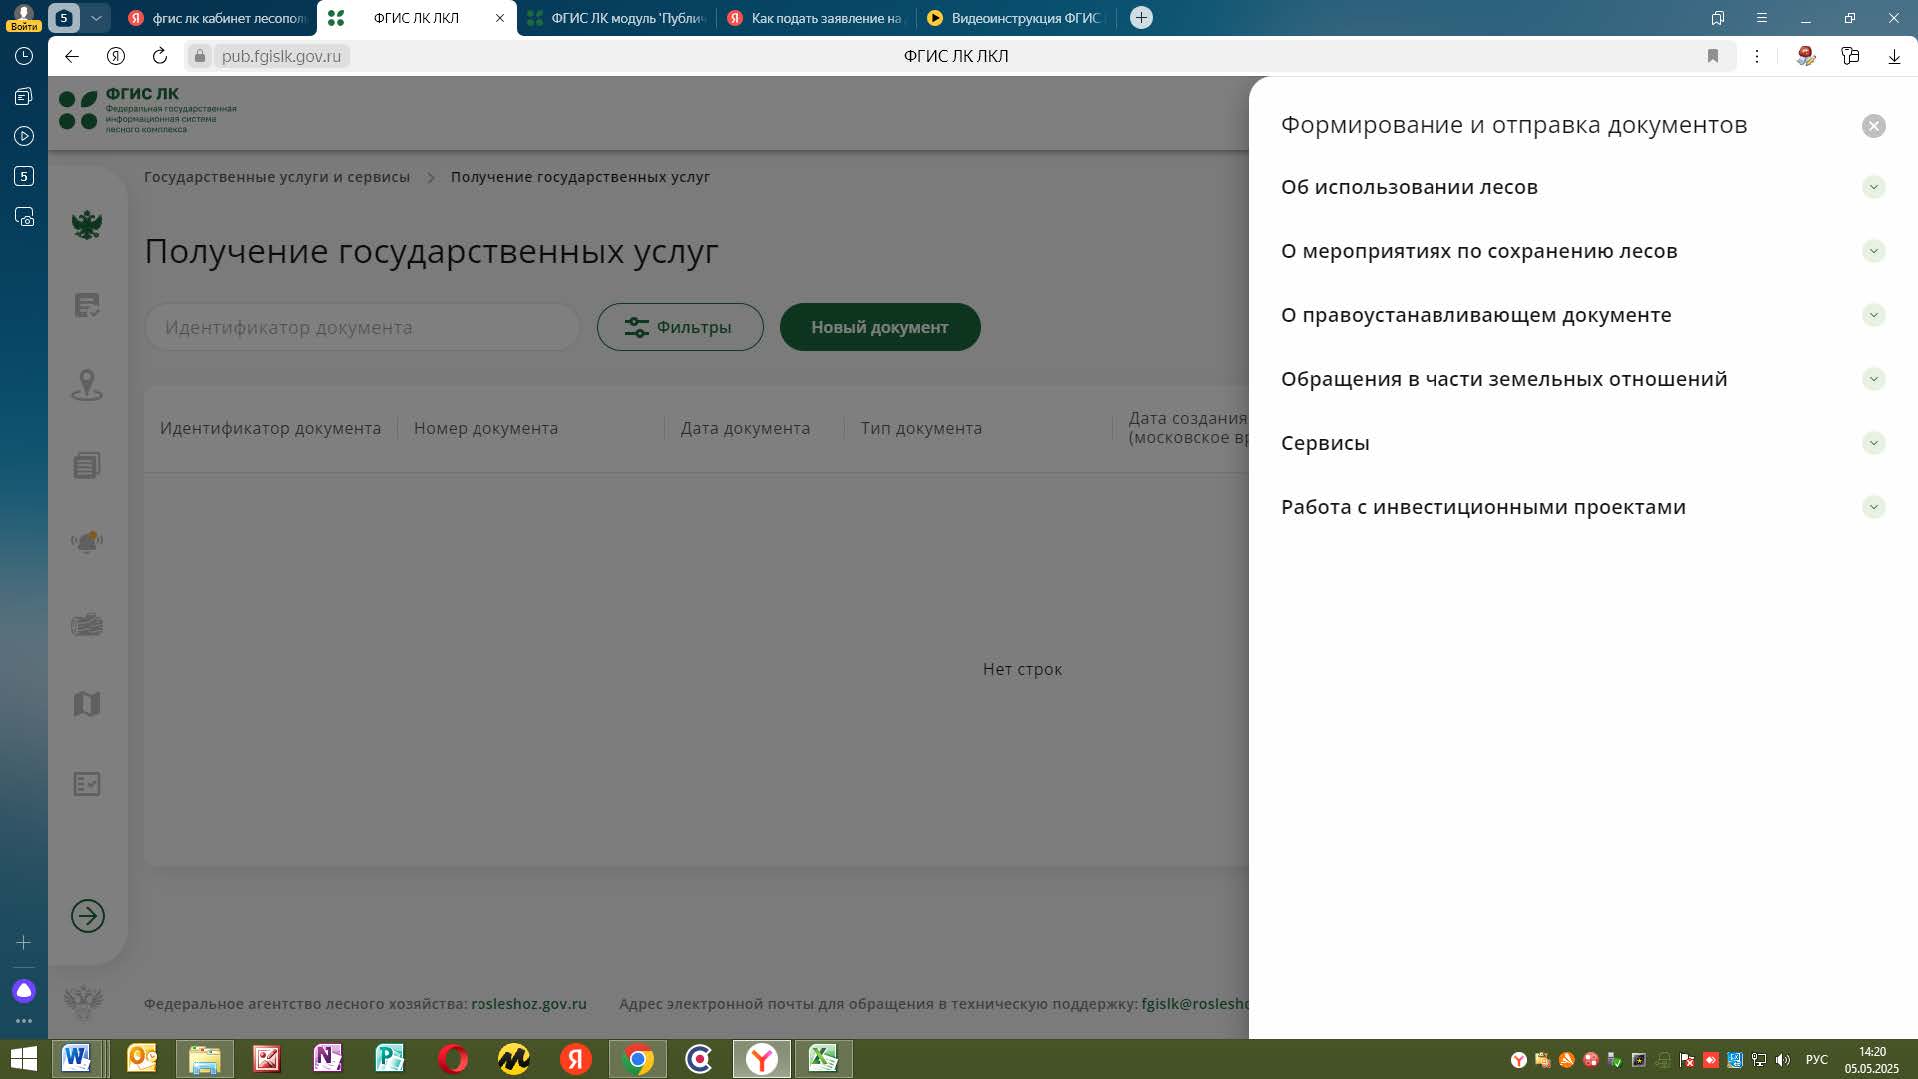Open browser downloads arrow icon
Screen dimensions: 1918x1079
coord(1894,56)
